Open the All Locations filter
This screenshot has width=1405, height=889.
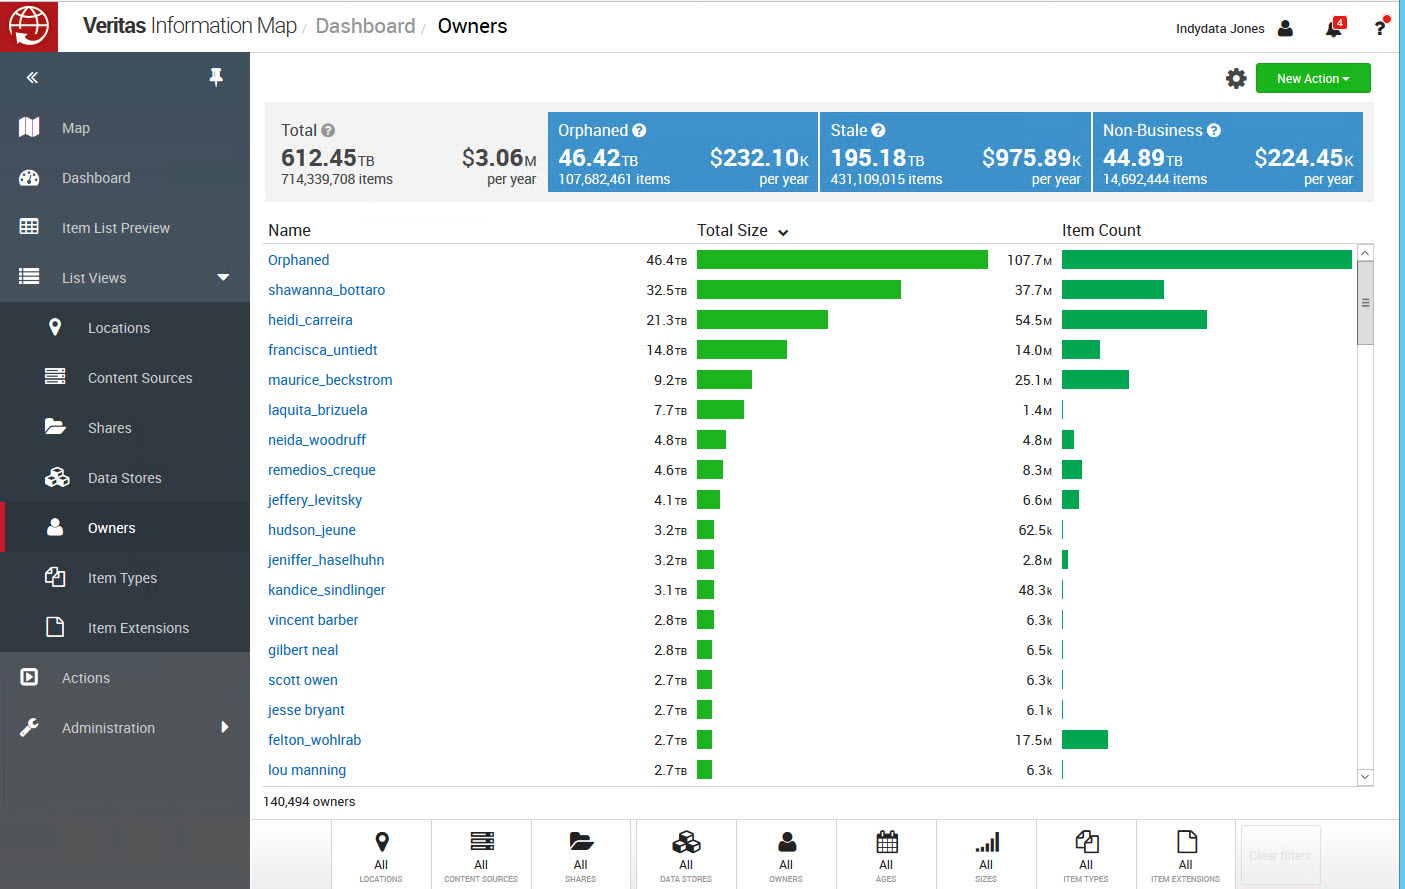click(x=381, y=856)
